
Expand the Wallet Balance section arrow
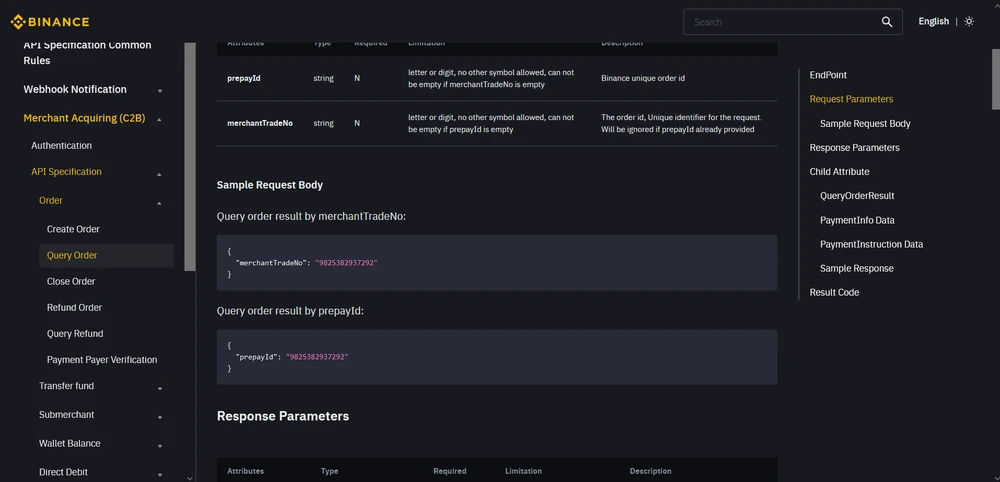[x=160, y=445]
